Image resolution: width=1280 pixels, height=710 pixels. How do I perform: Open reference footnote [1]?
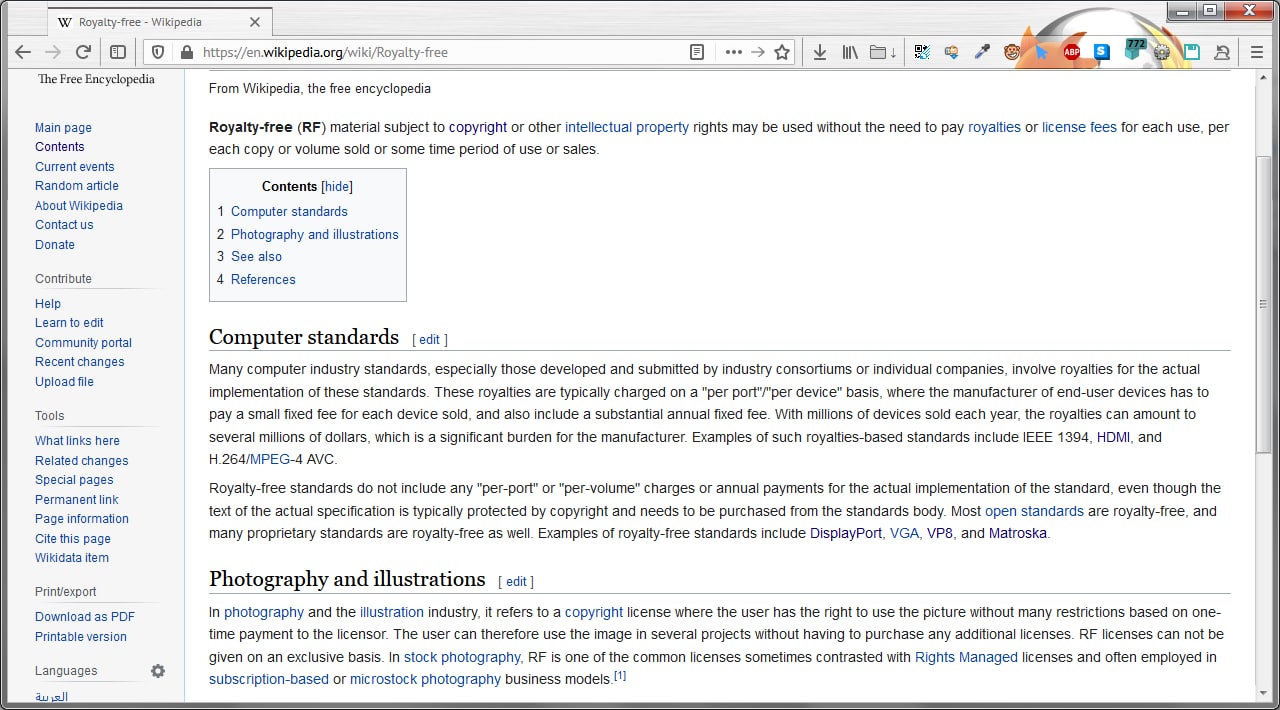point(620,676)
